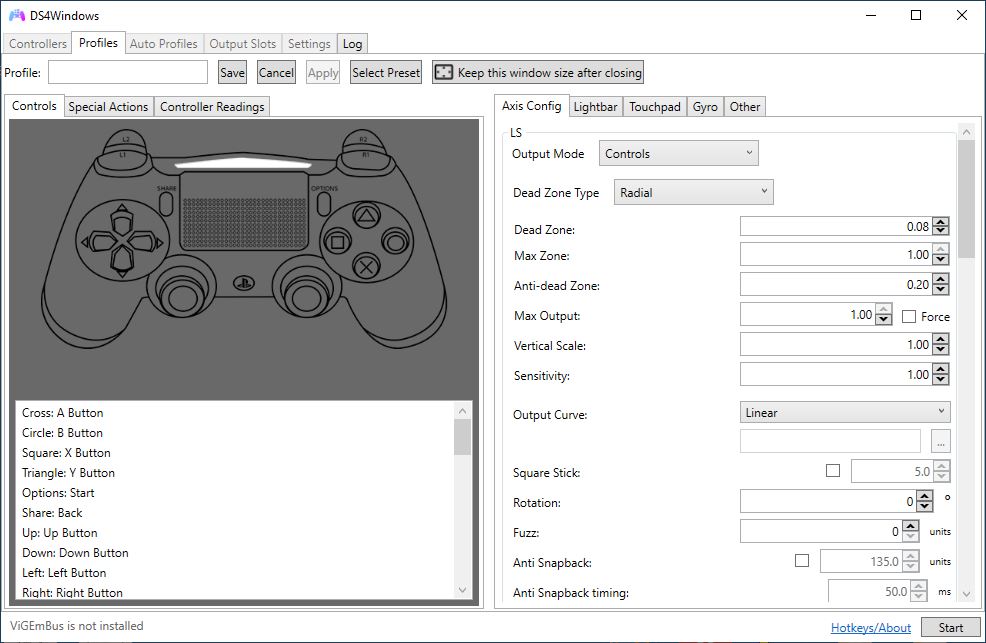The height and width of the screenshot is (643, 986).
Task: Decrease Anti-dead Zone with down arrow
Action: coord(941,289)
